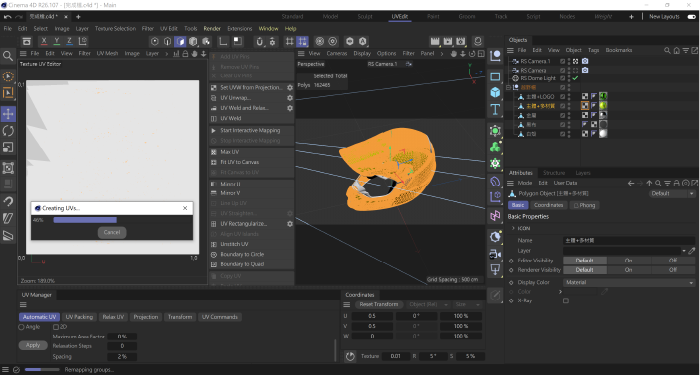Screen dimensions: 700x375
Task: Open the Coordinates attribute tab
Action: (x=548, y=205)
